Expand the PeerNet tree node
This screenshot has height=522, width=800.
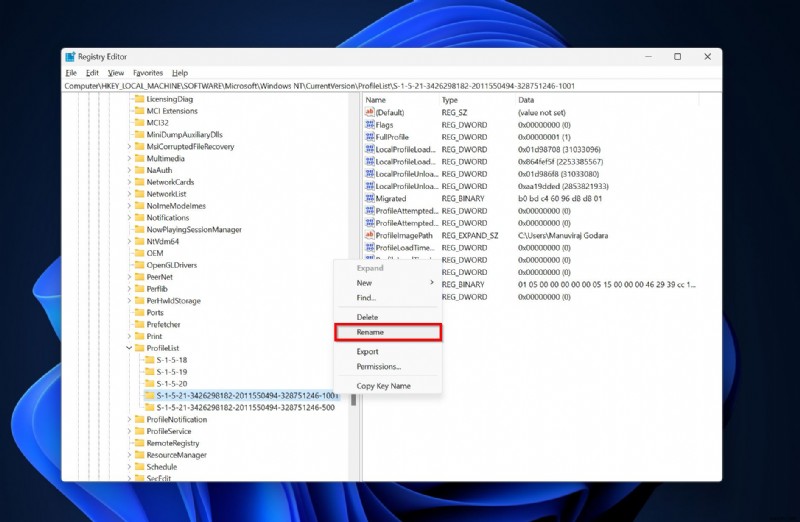tap(129, 277)
